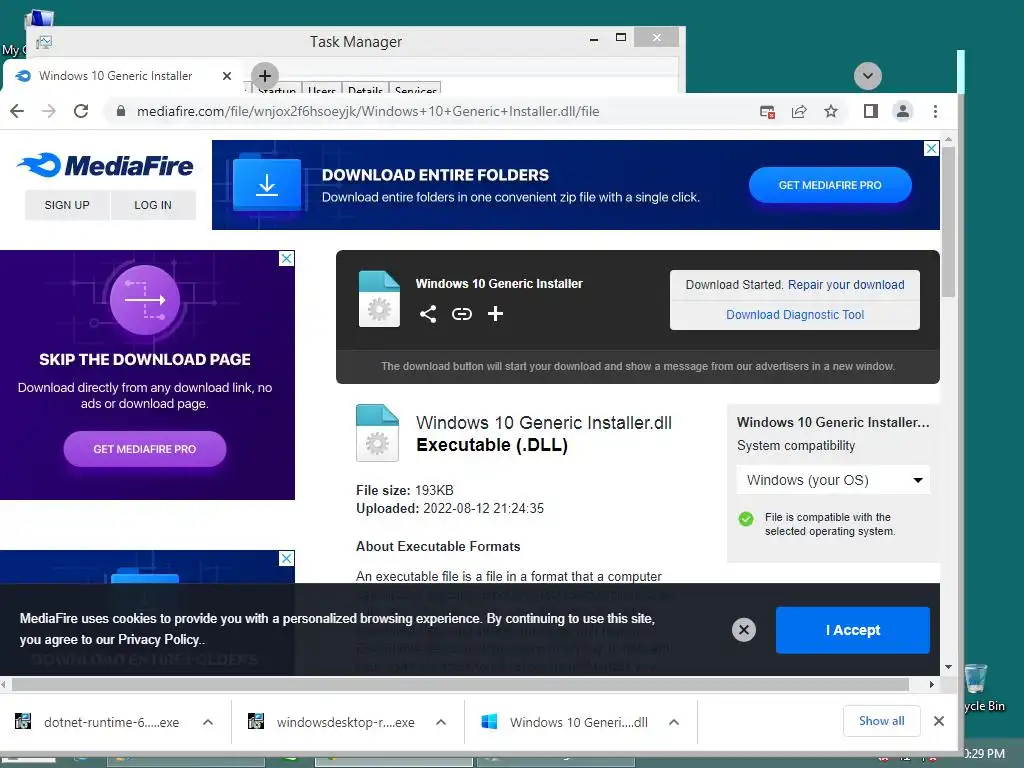Click the green compatibility check icon
Screen dimensions: 1024x768
click(746, 519)
